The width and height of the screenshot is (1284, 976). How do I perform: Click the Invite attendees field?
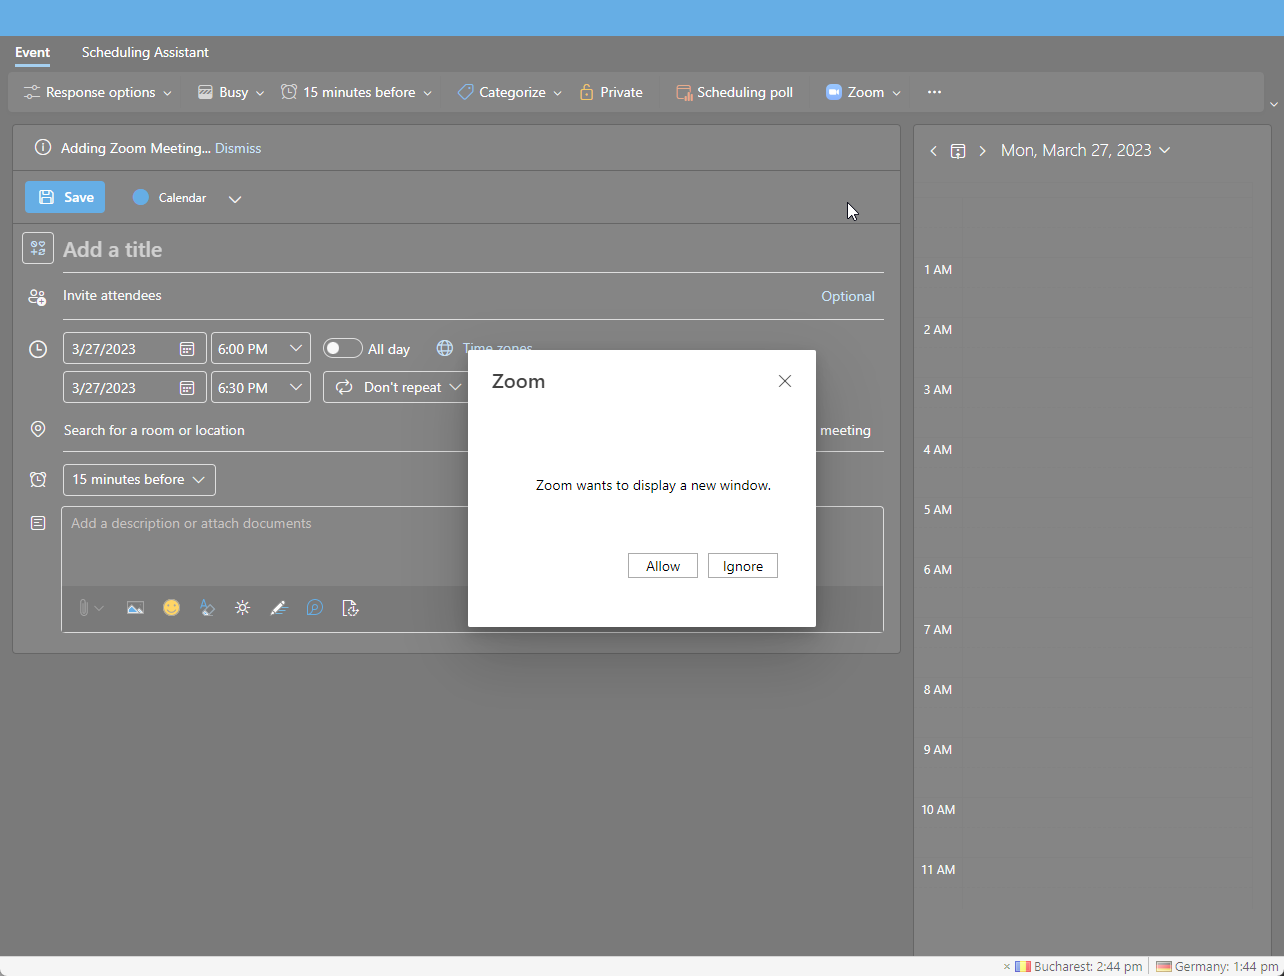pos(438,296)
